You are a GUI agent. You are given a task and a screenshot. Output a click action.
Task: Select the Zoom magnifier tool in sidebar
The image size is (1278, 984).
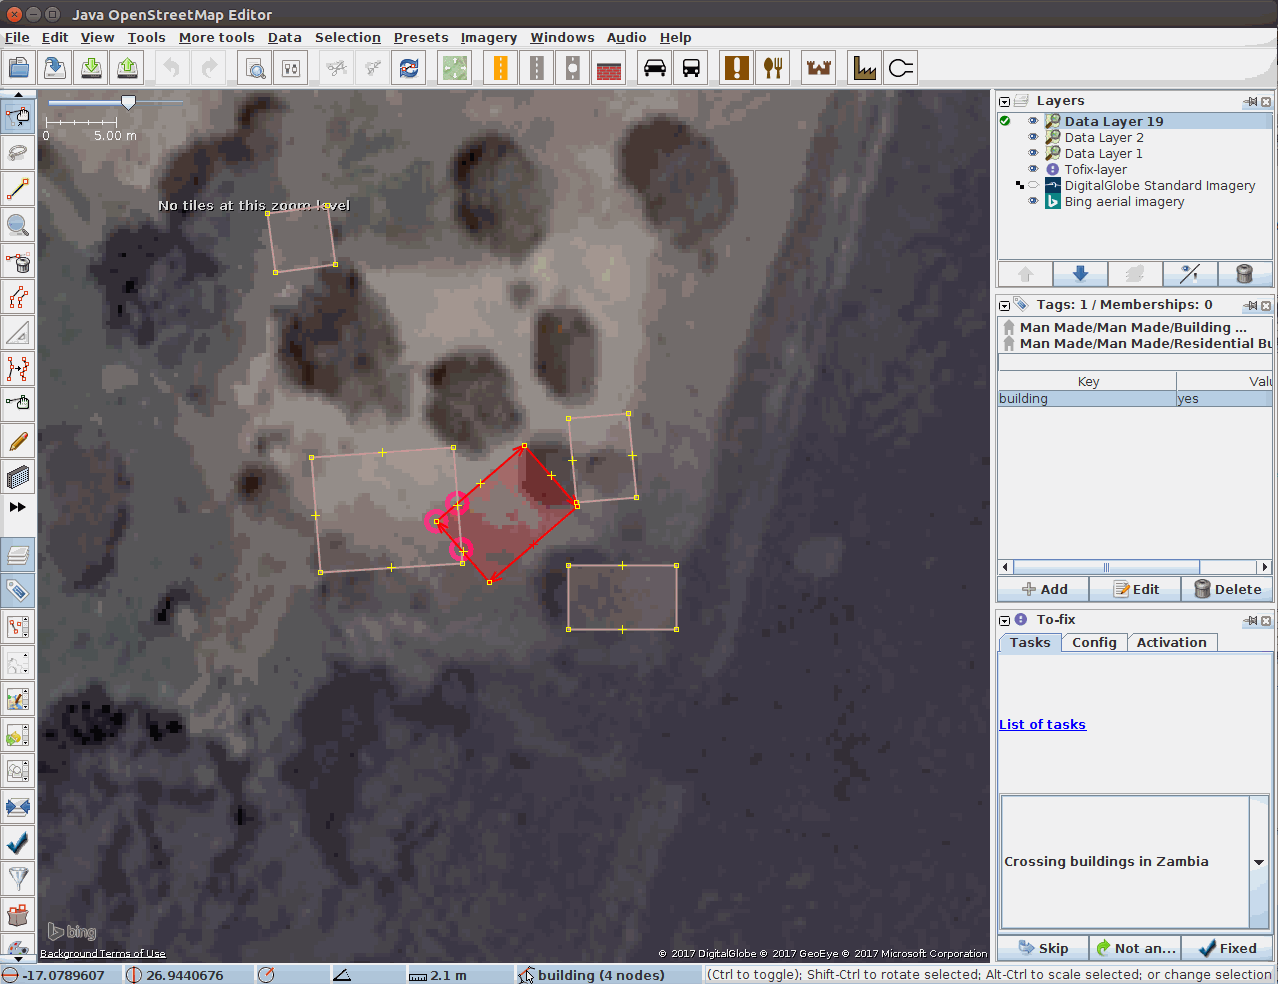18,225
